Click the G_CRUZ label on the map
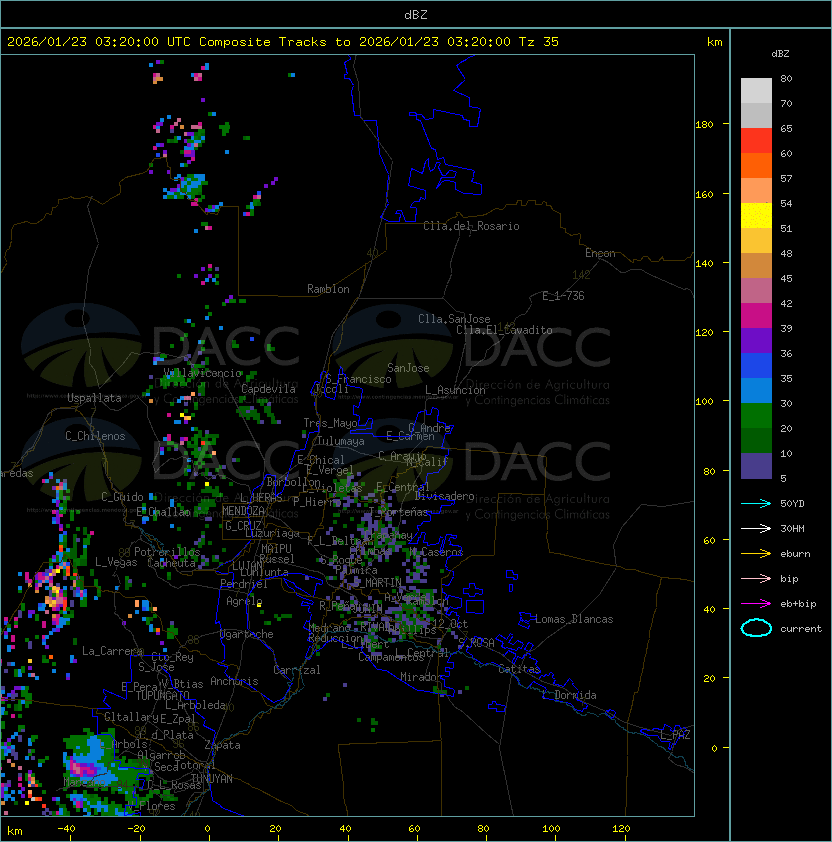Screen dimensions: 832x842 coord(243,525)
